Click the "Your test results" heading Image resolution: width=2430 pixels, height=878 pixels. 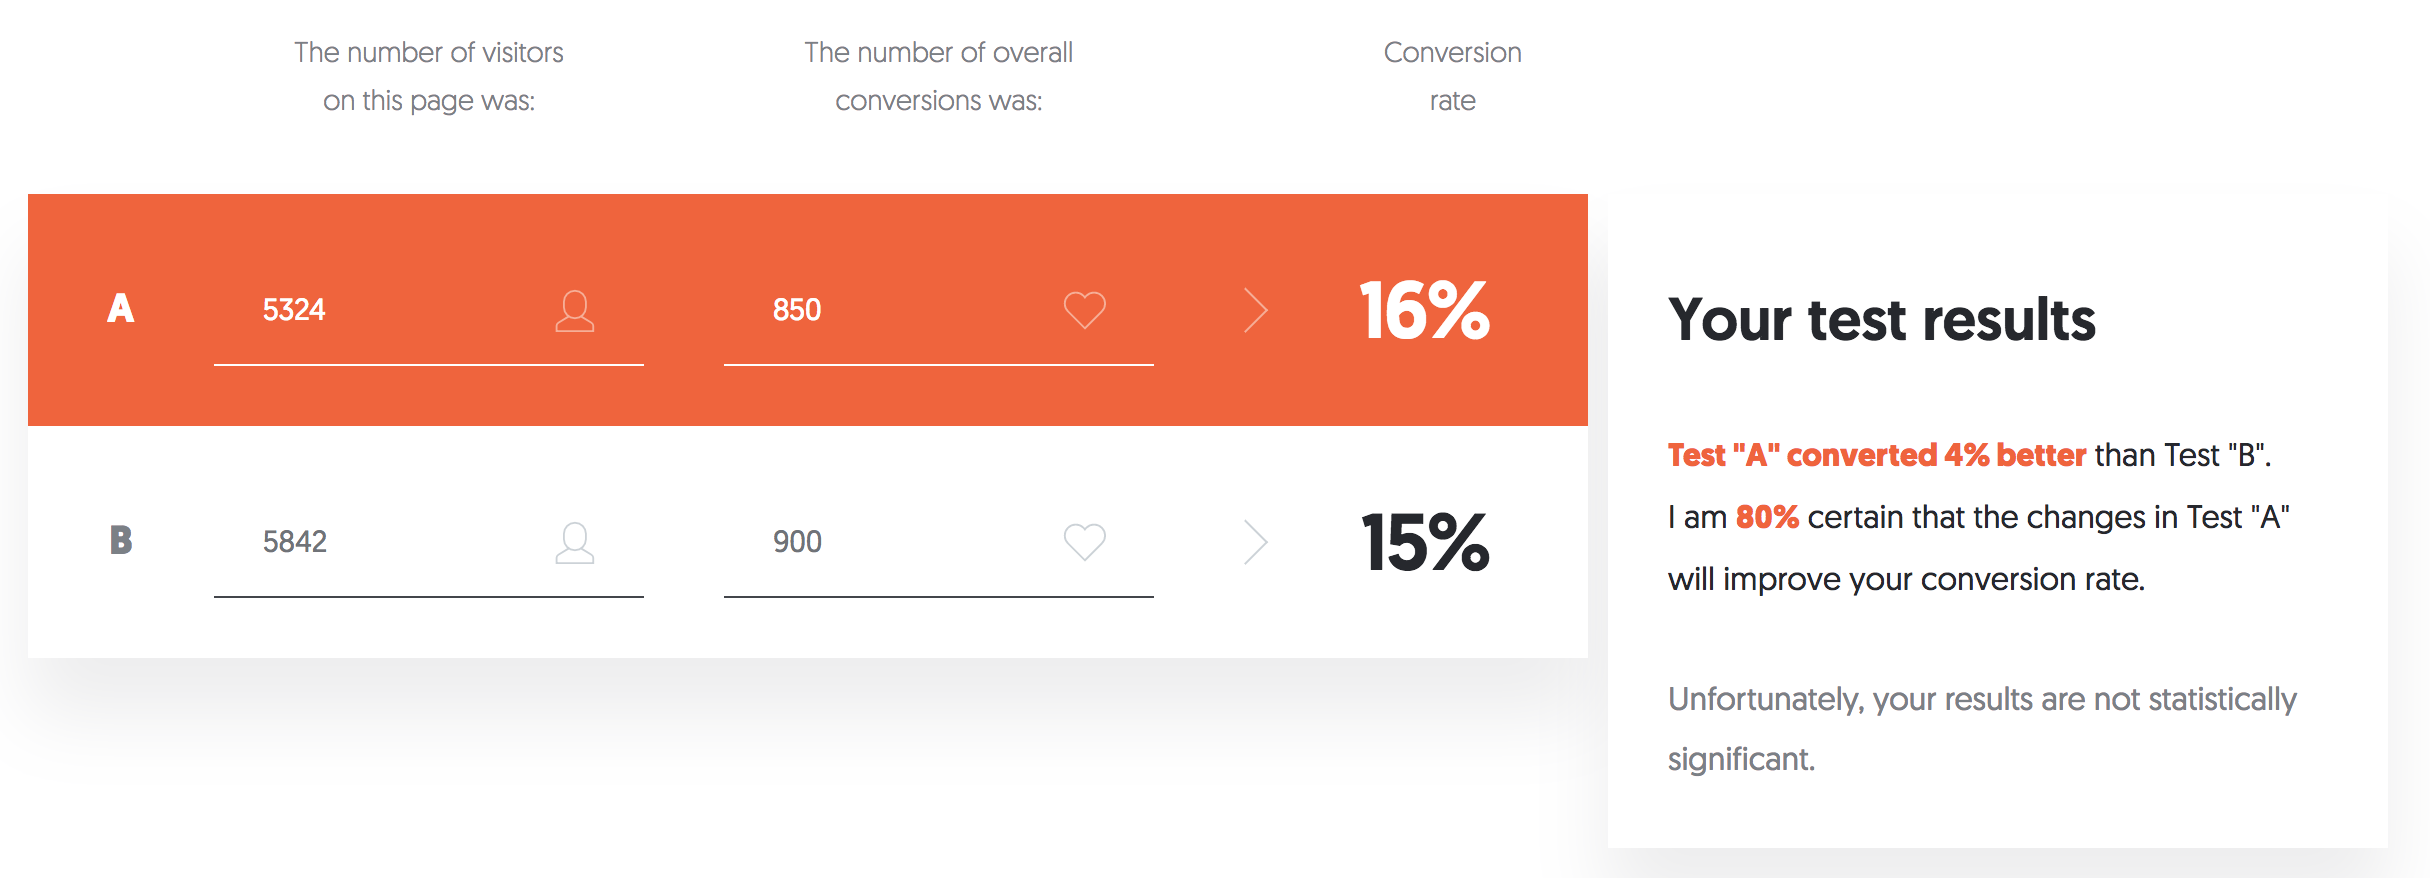click(x=1881, y=321)
